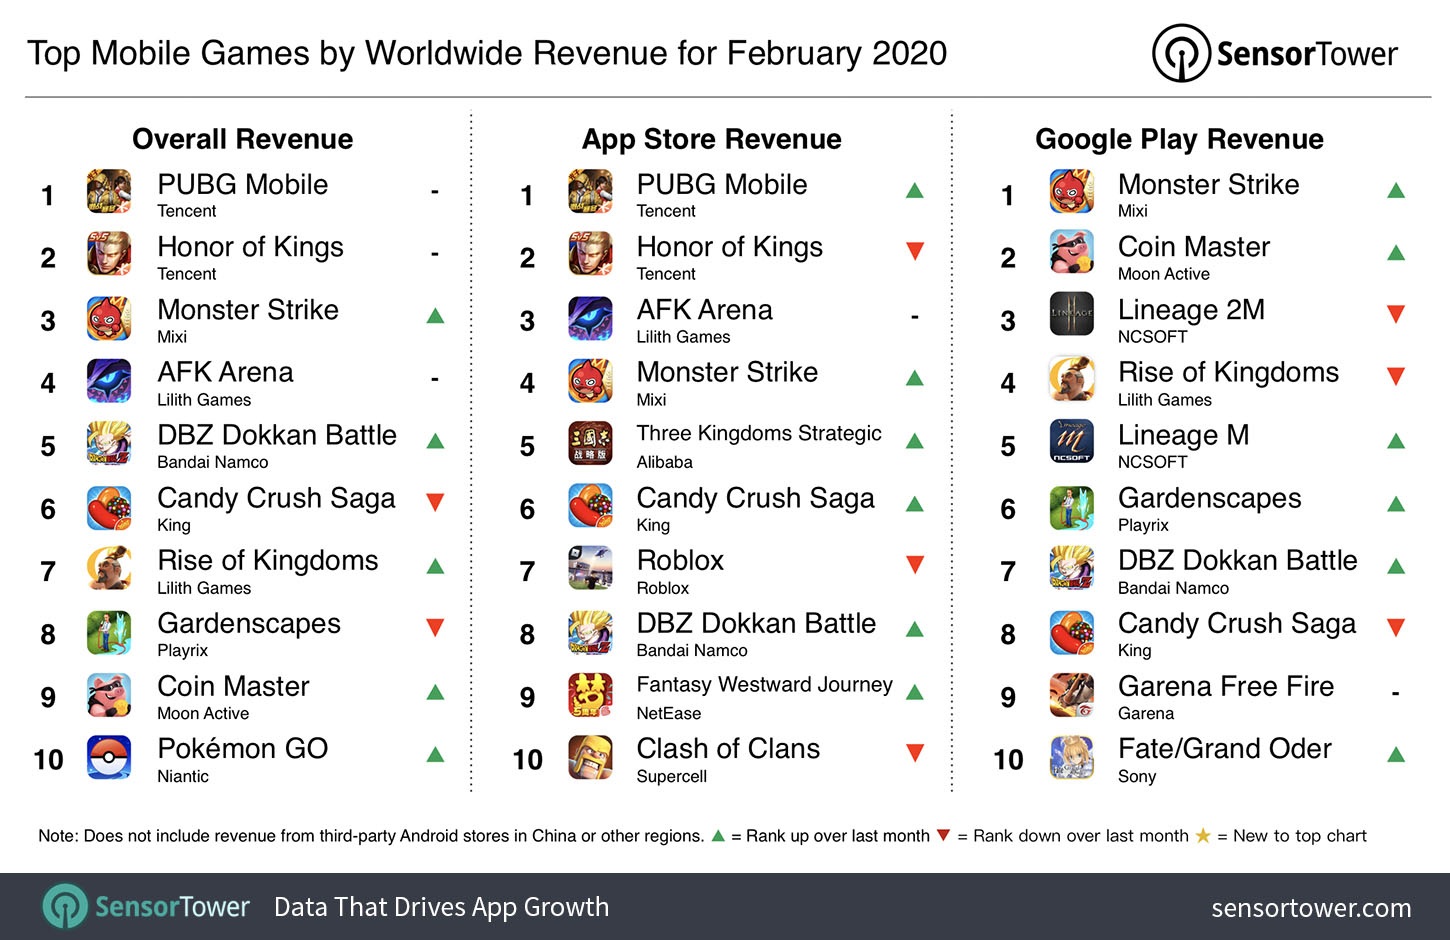Click 'Fate/Grand Oder' title text
The image size is (1450, 940).
(1225, 748)
